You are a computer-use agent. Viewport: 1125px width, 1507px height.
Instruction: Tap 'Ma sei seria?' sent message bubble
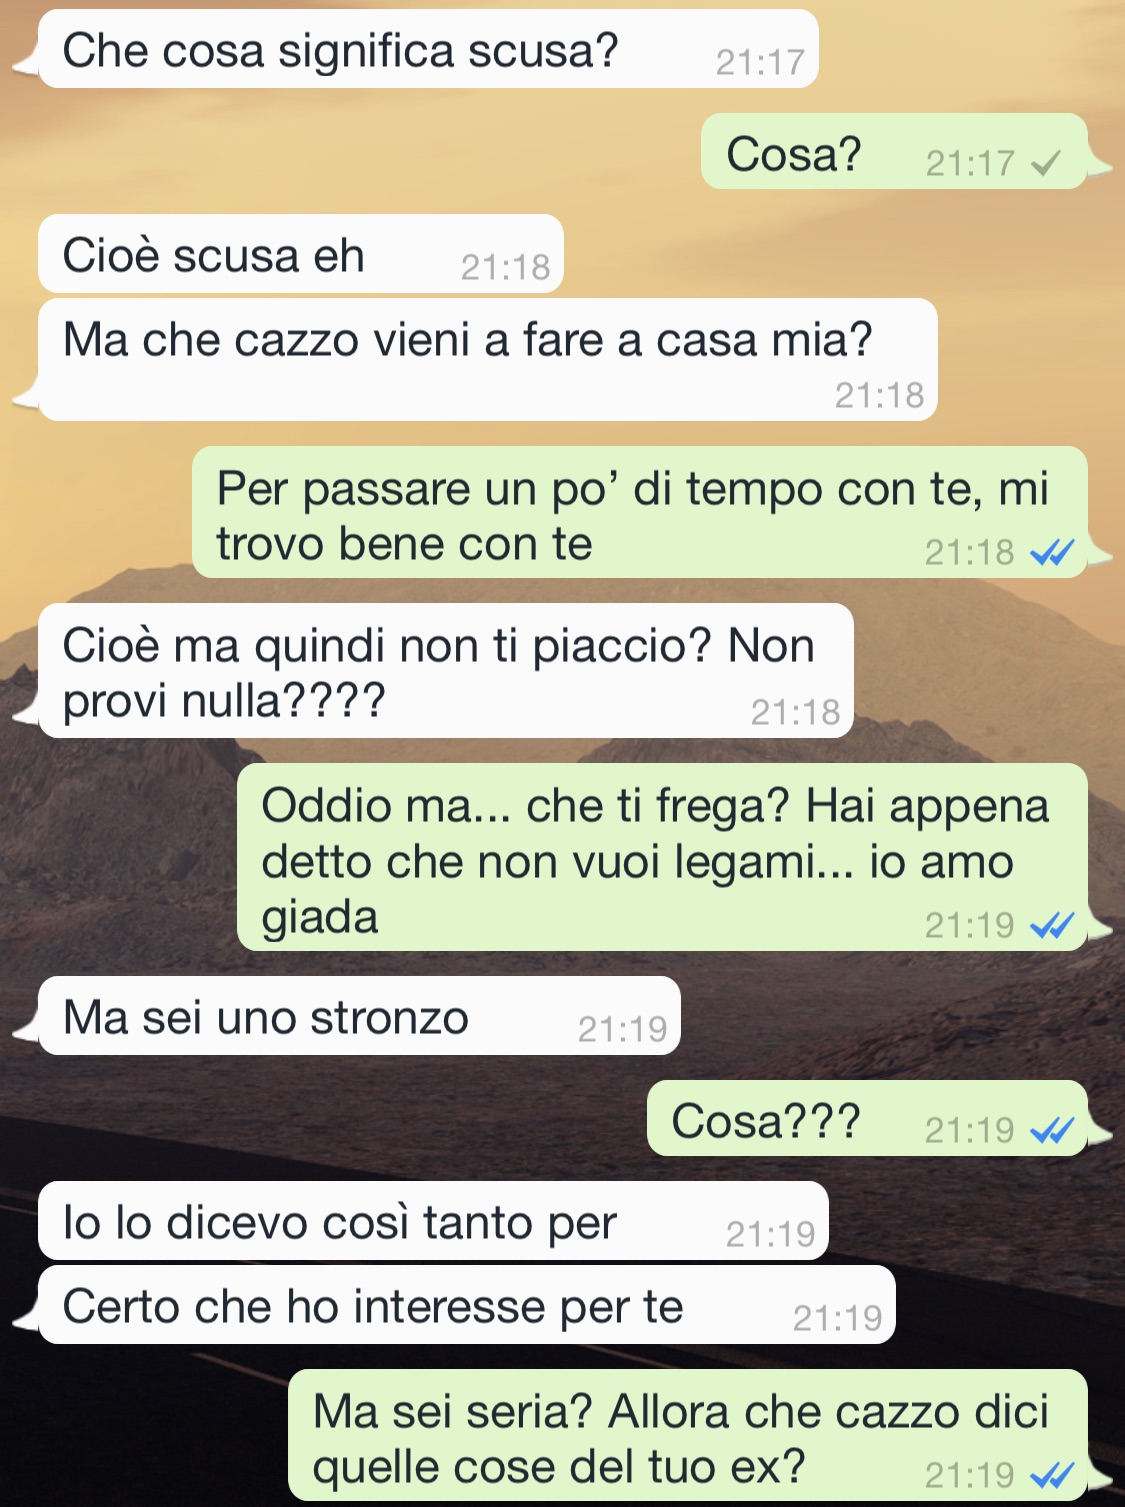coord(688,1435)
